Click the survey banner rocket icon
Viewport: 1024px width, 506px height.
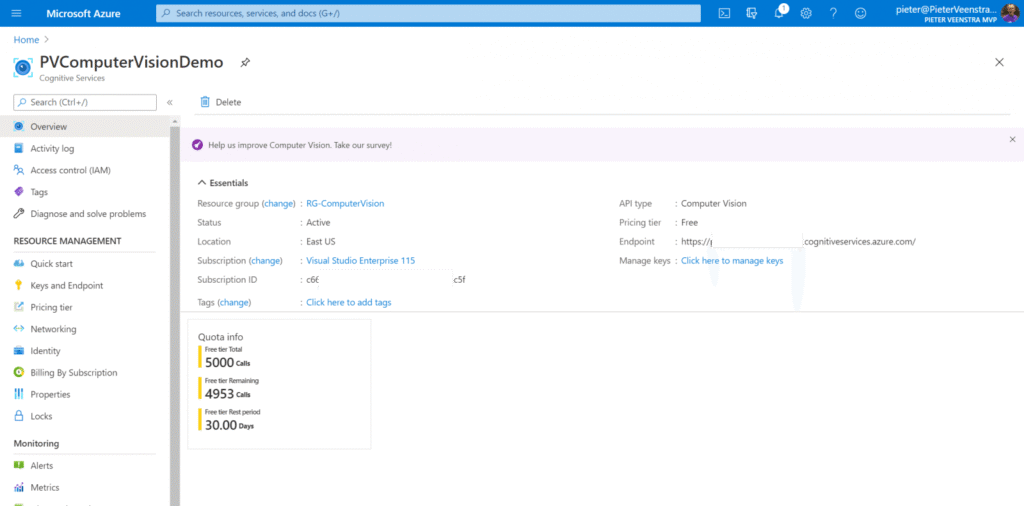[197, 145]
